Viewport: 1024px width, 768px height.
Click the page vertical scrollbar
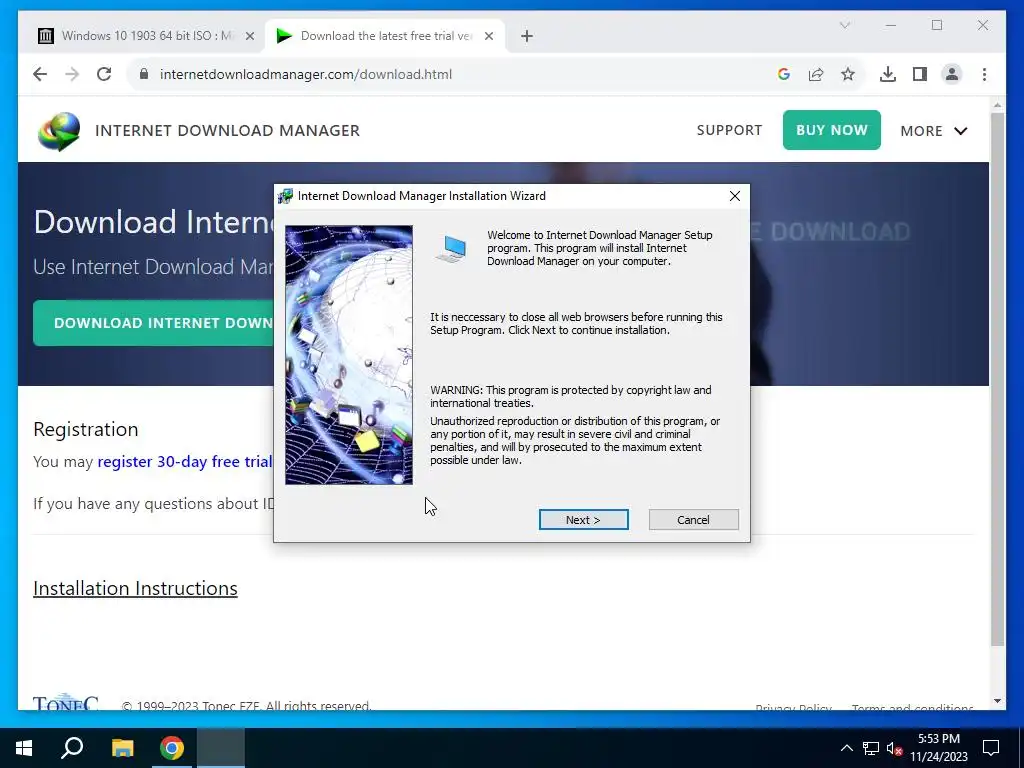coord(997,379)
